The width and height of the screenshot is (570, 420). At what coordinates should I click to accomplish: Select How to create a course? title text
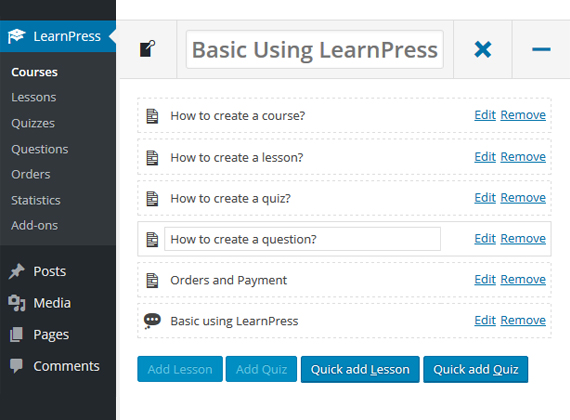238,116
